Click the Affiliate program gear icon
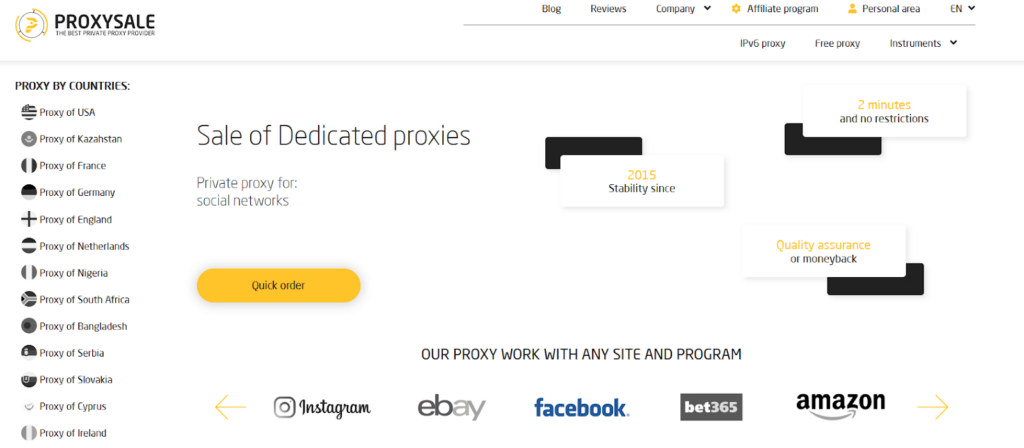This screenshot has width=1024, height=448. pos(736,9)
